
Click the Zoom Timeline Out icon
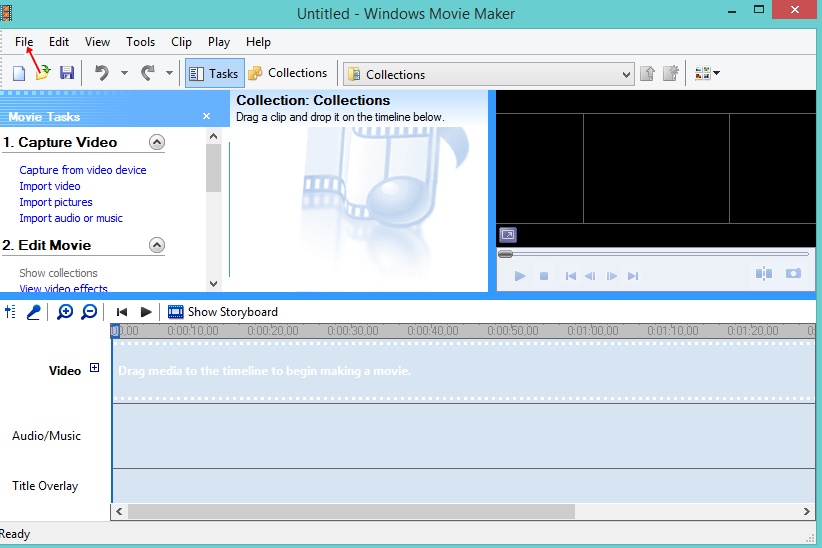(89, 312)
